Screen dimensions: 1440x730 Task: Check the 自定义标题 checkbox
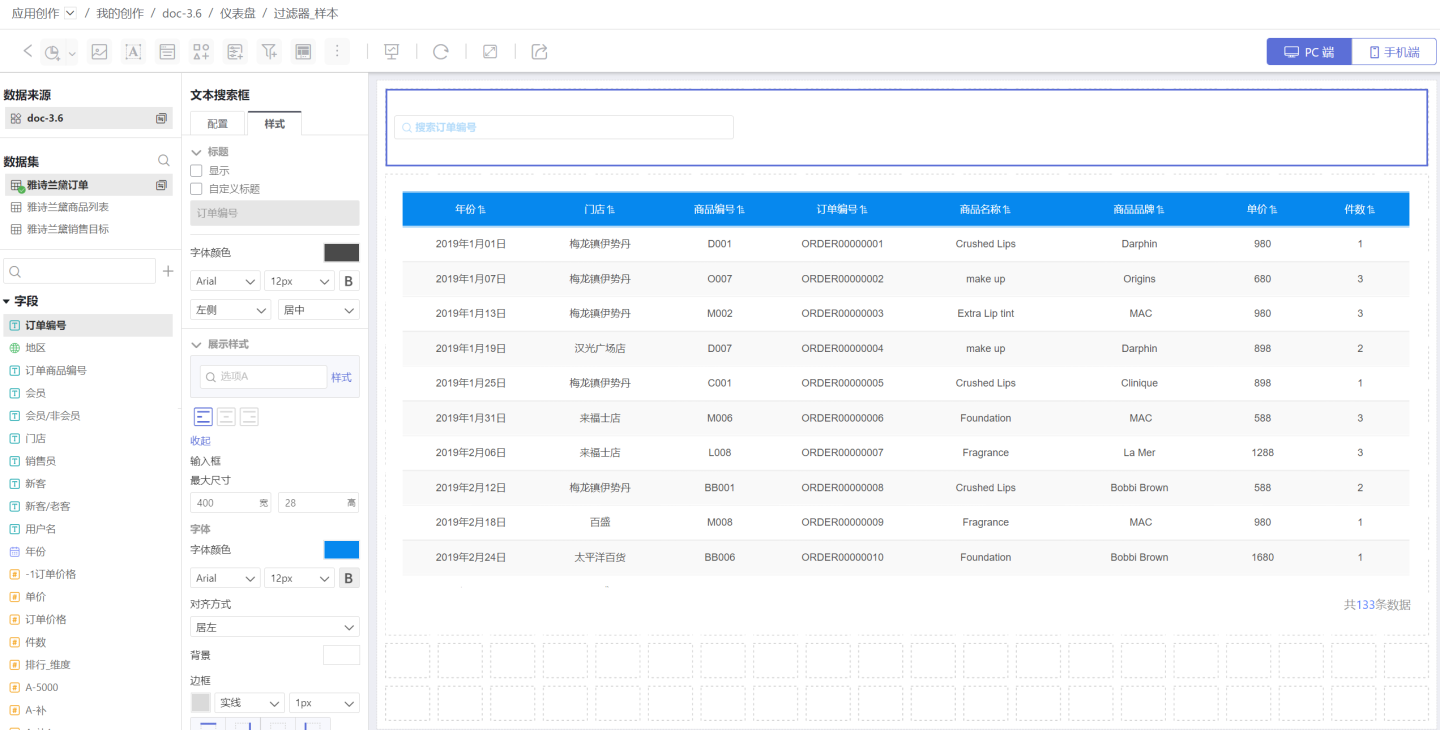tap(197, 189)
